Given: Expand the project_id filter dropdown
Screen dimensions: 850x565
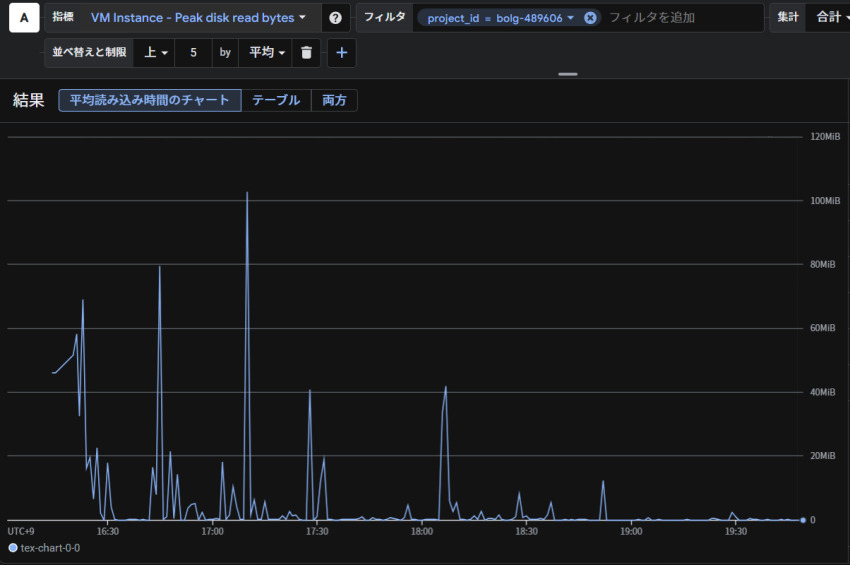Looking at the screenshot, I should coord(570,18).
